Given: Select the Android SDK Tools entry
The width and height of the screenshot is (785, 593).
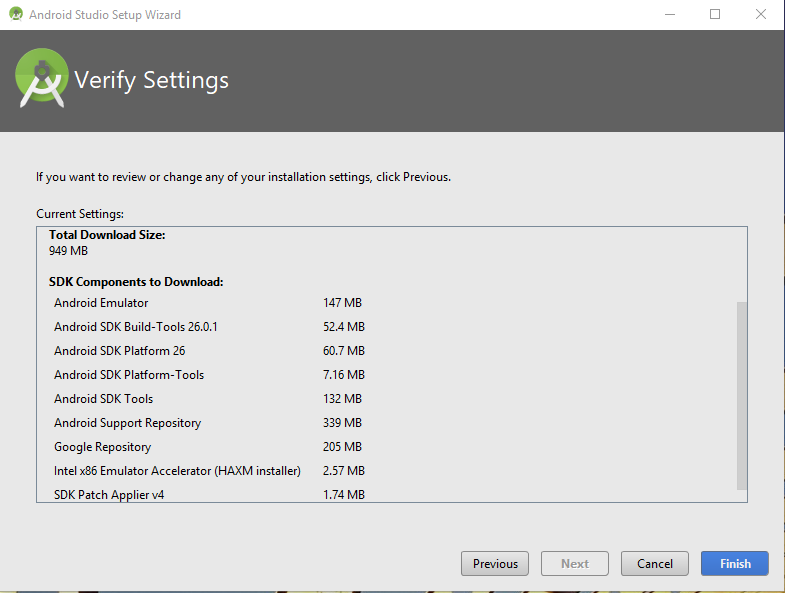Looking at the screenshot, I should click(x=104, y=399).
